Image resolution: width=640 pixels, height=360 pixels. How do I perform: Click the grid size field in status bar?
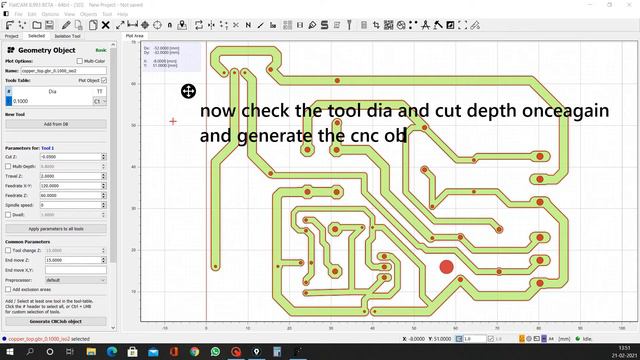point(475,339)
